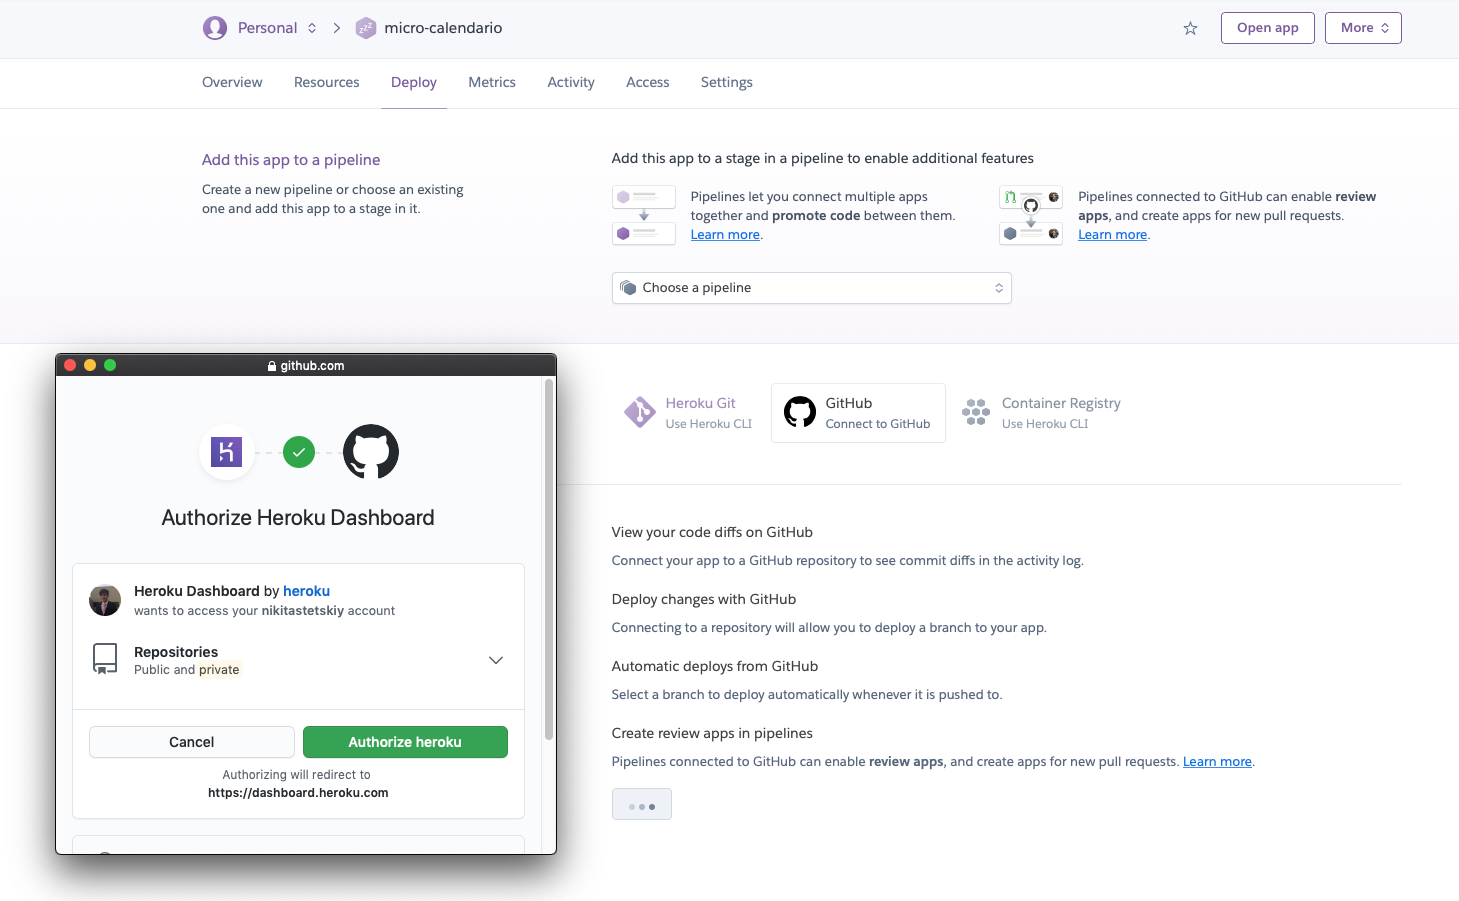Select Container Registry deployment method
Image resolution: width=1459 pixels, height=901 pixels.
(x=1042, y=412)
